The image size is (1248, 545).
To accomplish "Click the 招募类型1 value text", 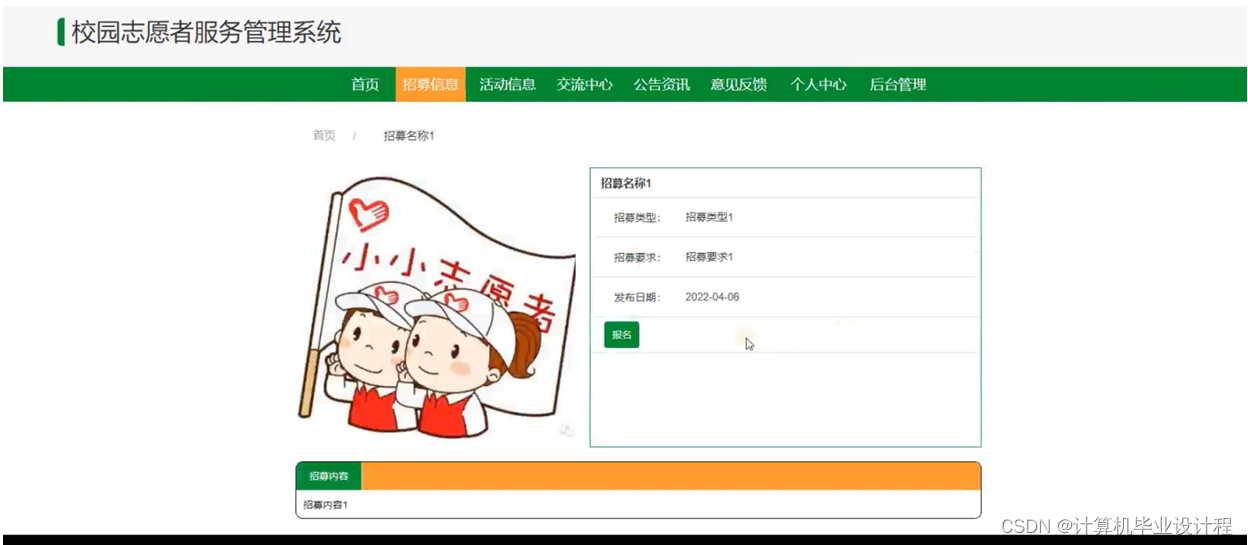I will pyautogui.click(x=709, y=217).
